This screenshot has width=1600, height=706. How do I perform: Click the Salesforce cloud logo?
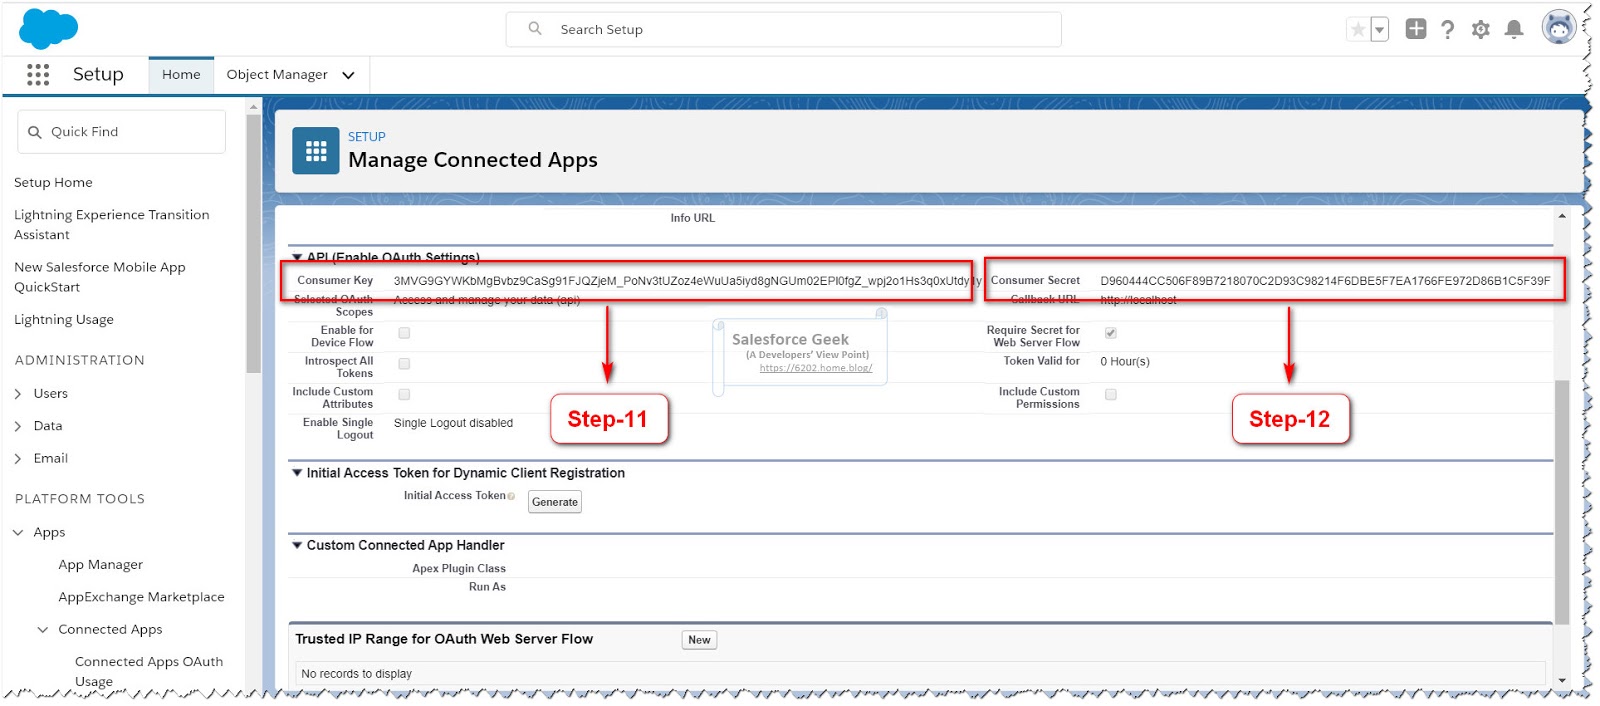pos(48,29)
